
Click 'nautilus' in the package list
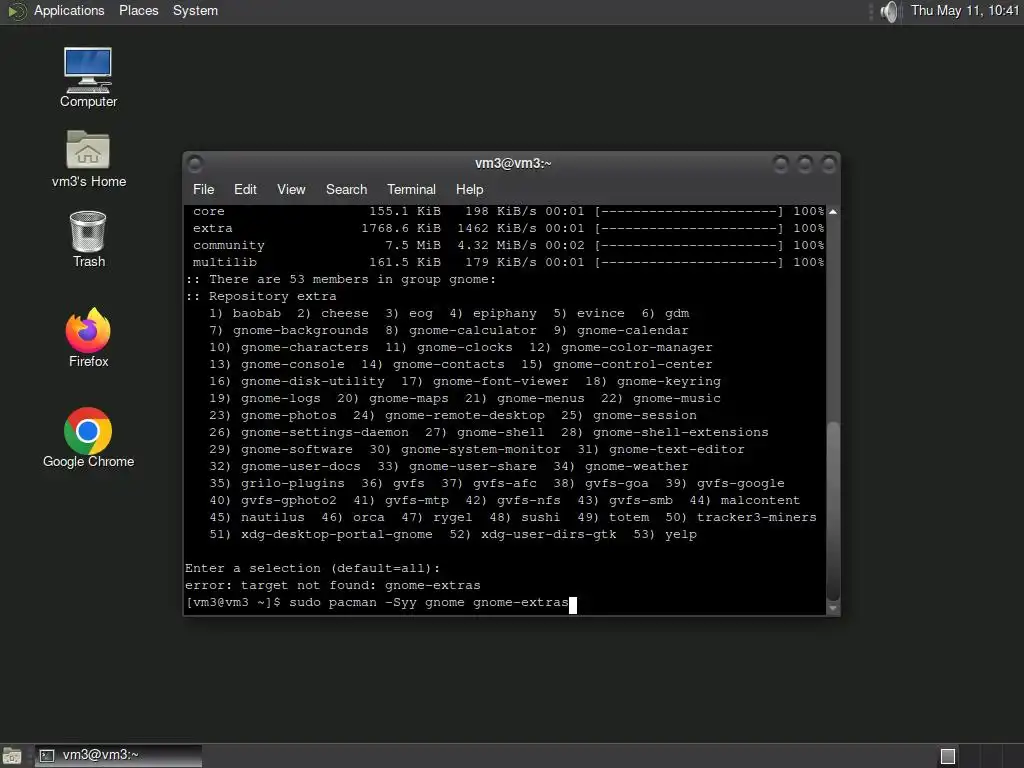coord(272,517)
